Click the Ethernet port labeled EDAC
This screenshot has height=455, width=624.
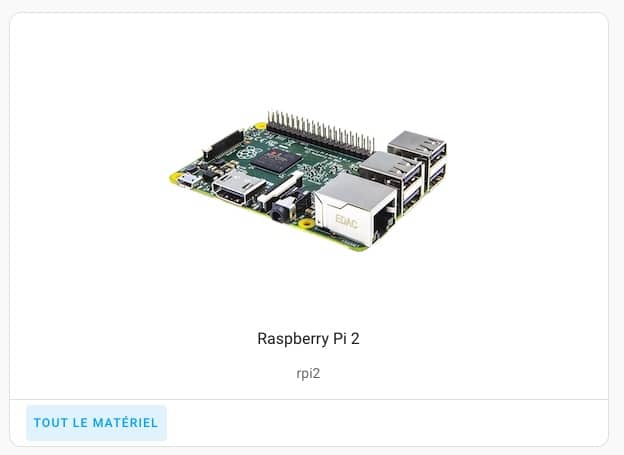[355, 210]
